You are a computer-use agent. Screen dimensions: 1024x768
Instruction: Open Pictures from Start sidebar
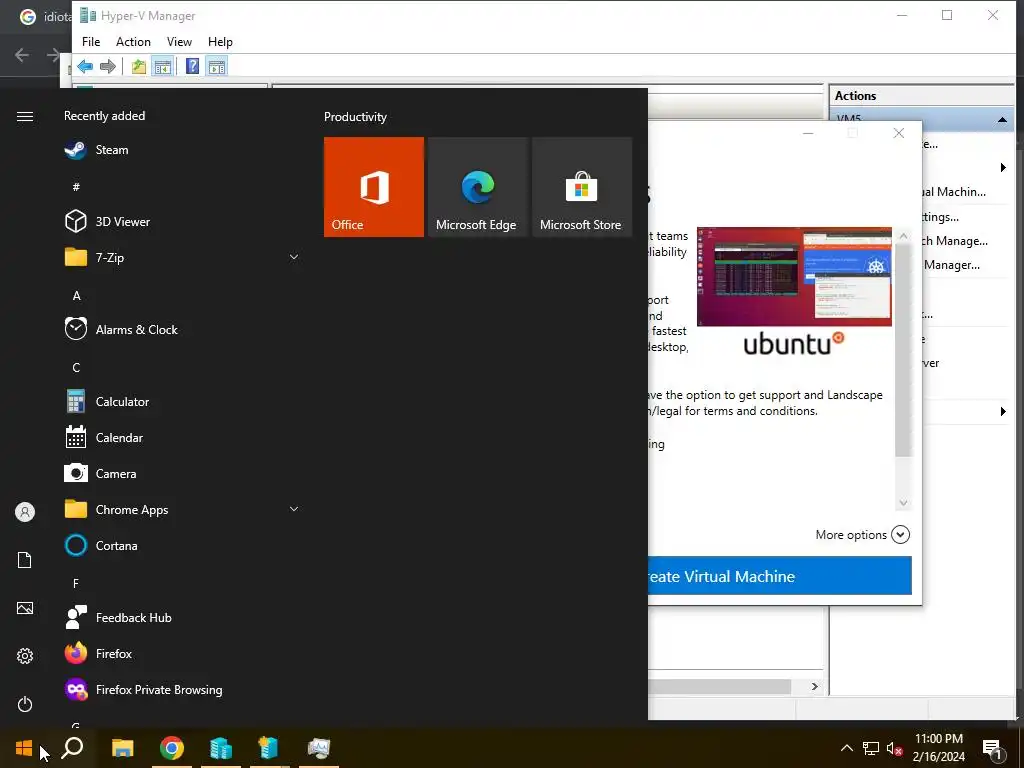(25, 609)
